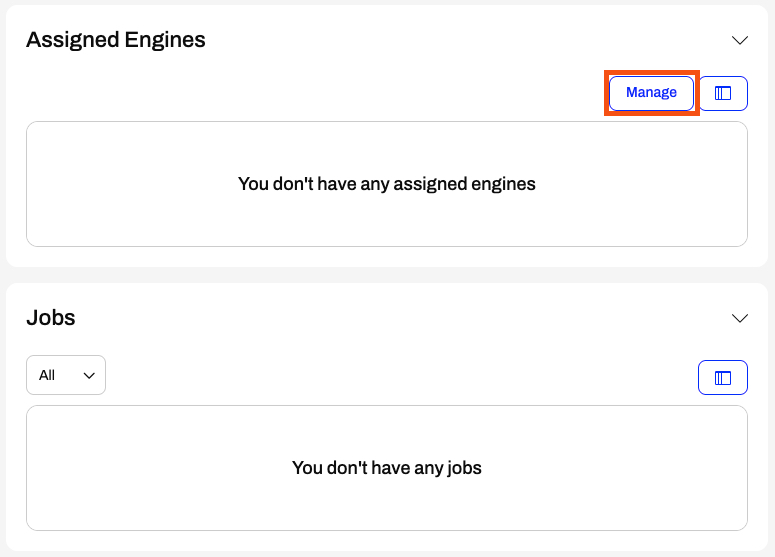Viewport: 775px width, 557px height.
Task: Open the All jobs filter dropdown
Action: (66, 375)
